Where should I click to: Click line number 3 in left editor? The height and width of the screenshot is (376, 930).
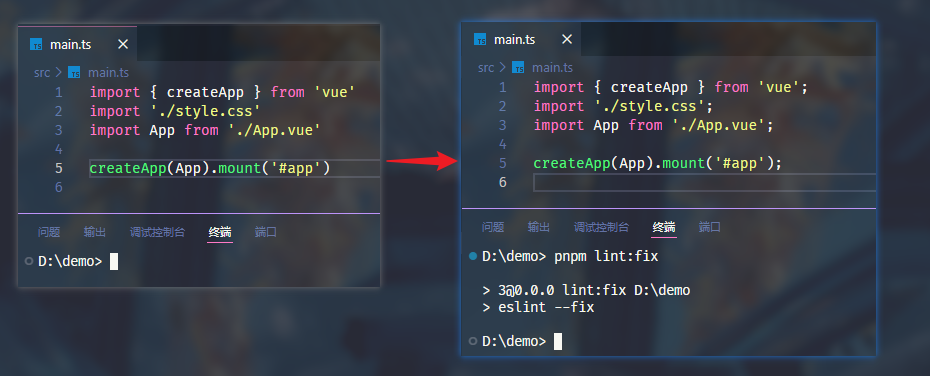(x=59, y=130)
